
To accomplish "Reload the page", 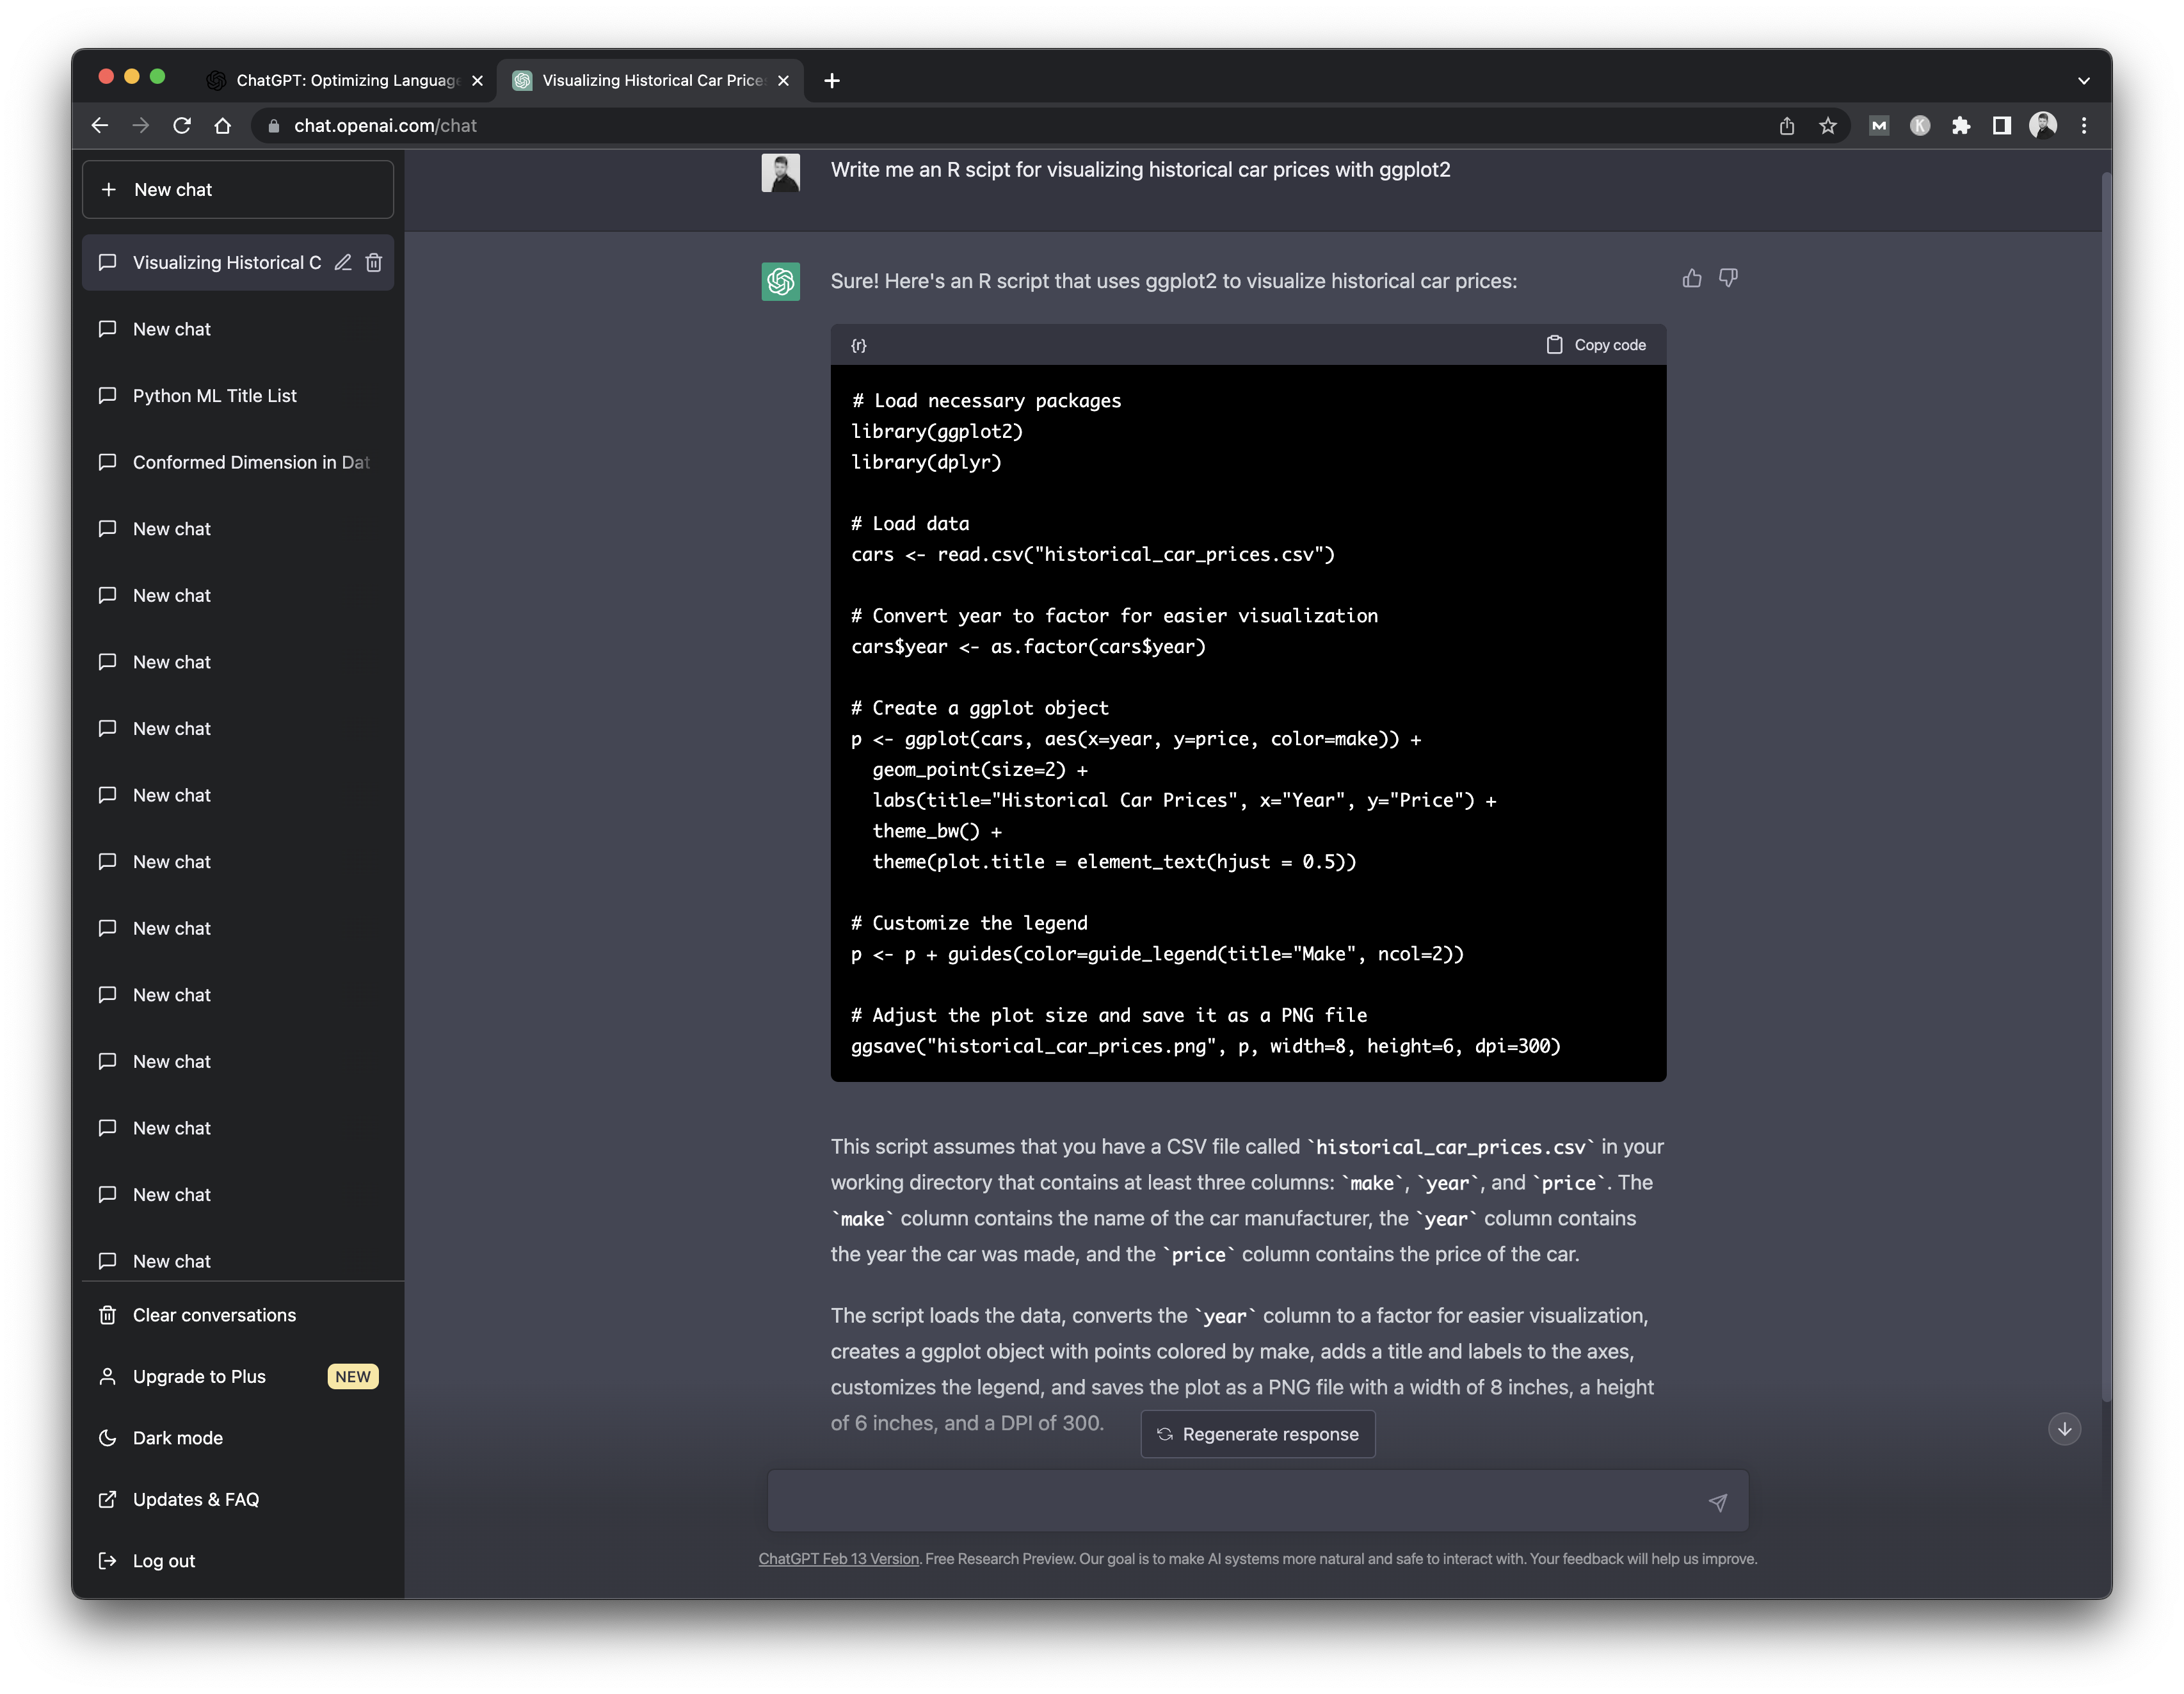I will (181, 126).
